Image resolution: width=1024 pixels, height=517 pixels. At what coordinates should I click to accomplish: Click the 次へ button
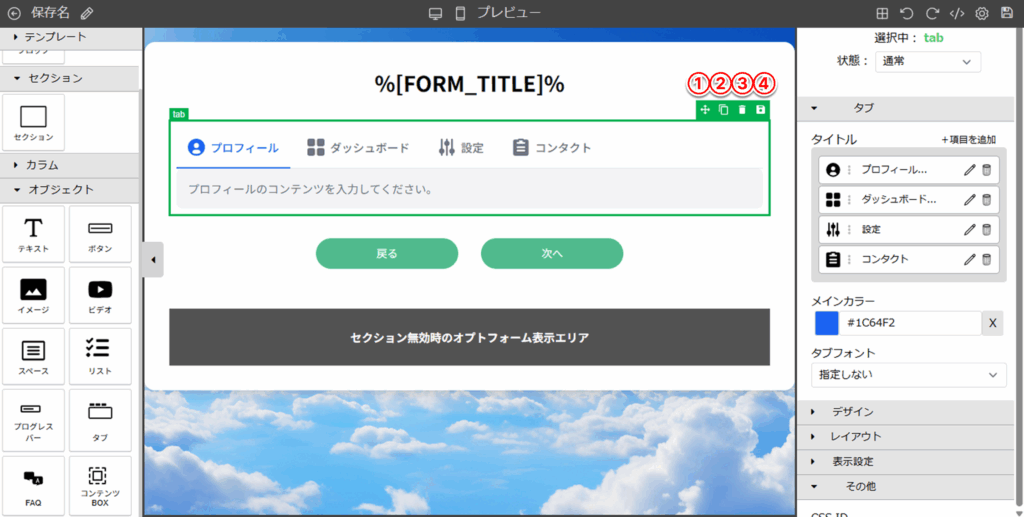click(552, 254)
